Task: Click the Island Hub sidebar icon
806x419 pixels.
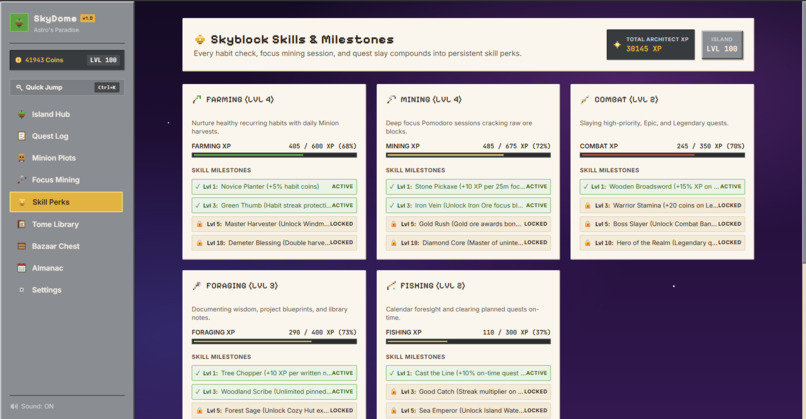Action: tap(22, 114)
